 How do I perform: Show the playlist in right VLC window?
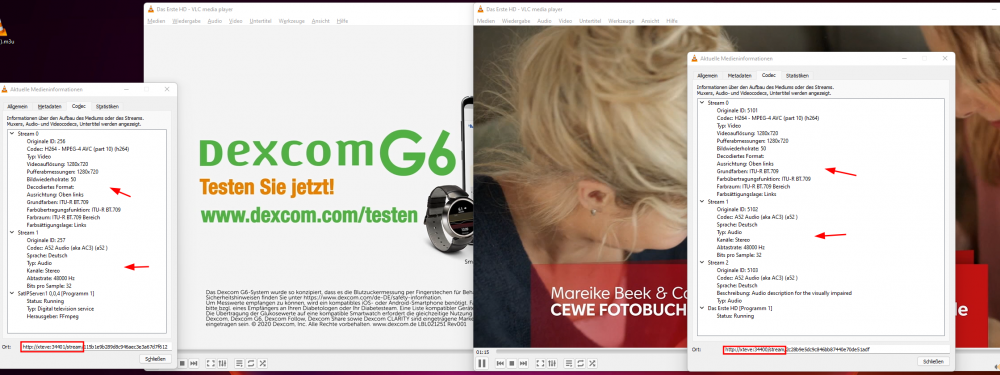pyautogui.click(x=569, y=363)
